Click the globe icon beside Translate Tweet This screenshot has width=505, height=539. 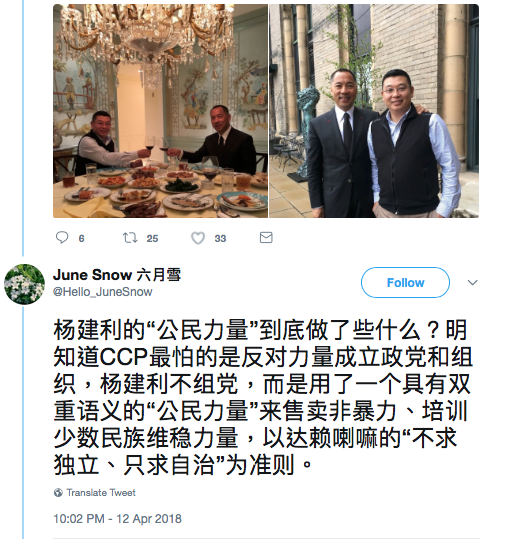pos(58,493)
